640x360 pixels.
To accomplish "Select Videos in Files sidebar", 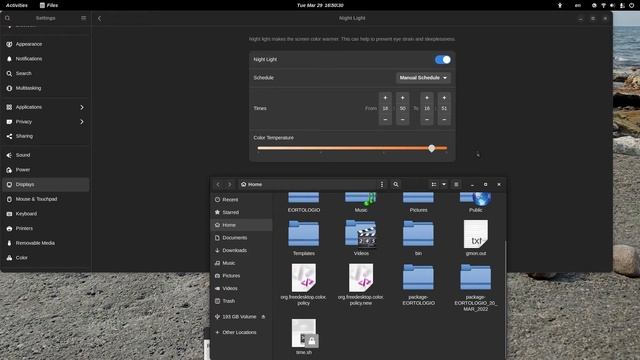I will 242,288.
